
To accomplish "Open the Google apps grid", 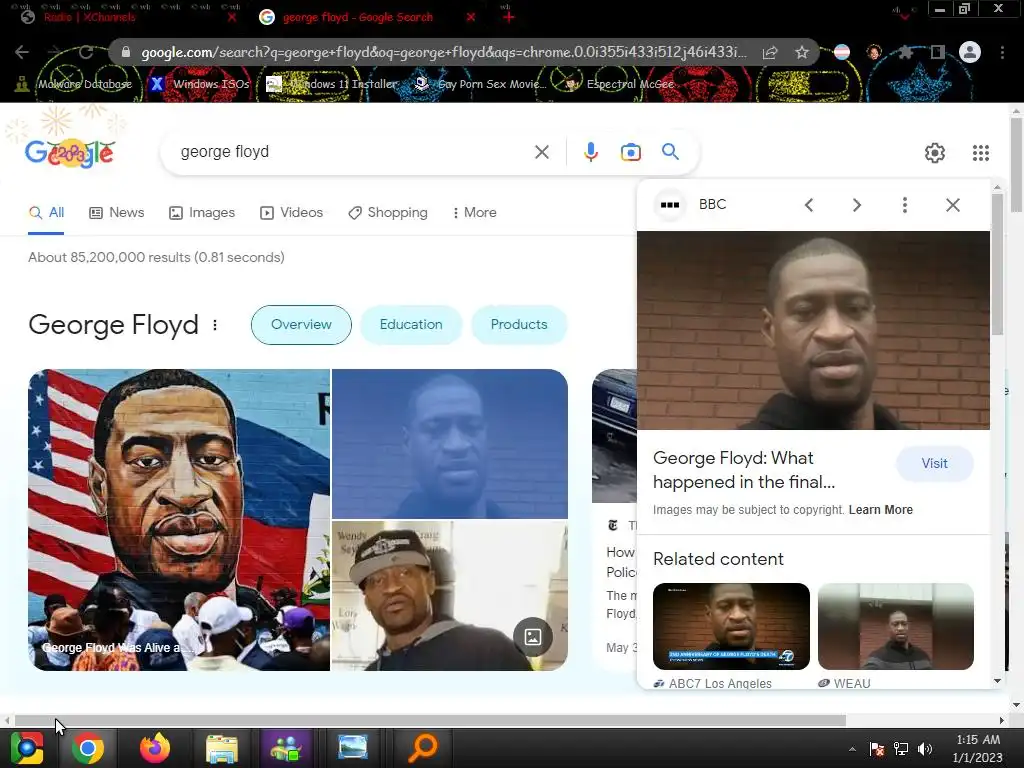I will pos(981,153).
